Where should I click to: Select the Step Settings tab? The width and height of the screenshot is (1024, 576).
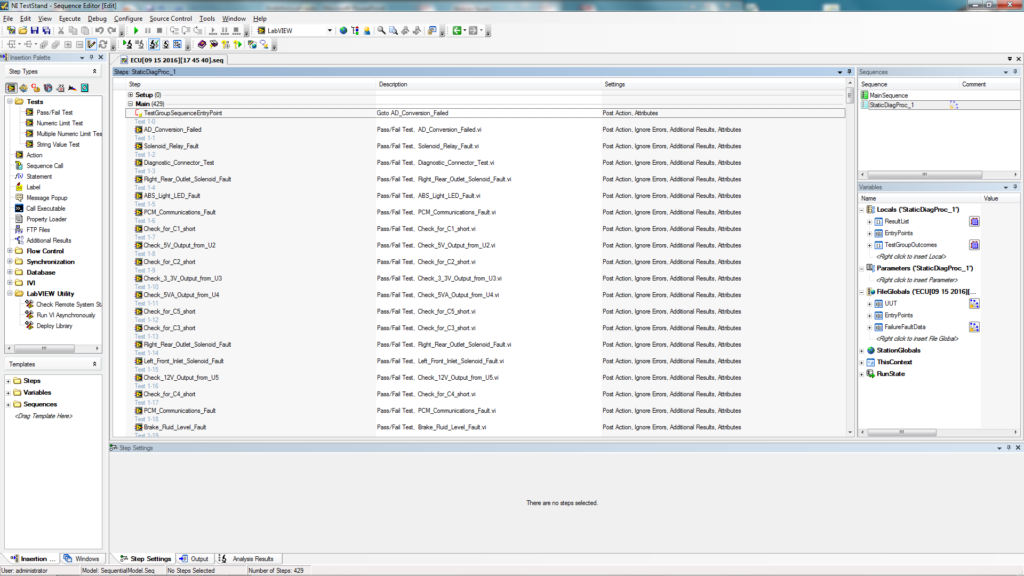(146, 559)
